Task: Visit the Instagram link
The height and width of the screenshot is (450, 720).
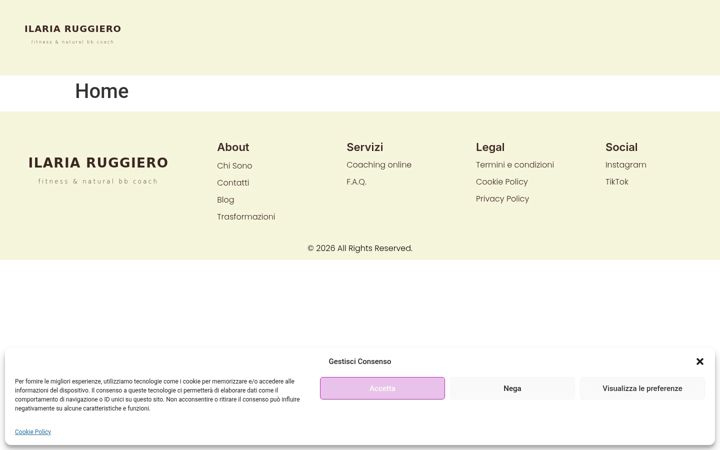Action: 625,165
